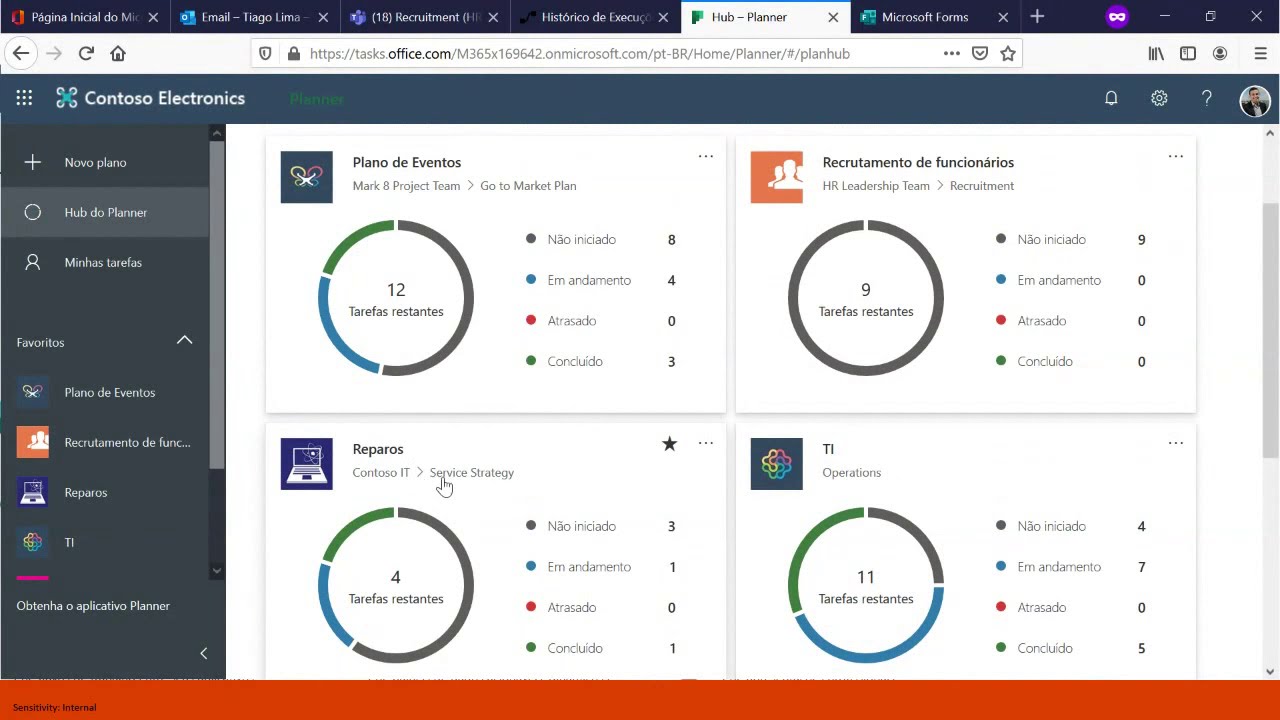Open the Plano de Eventos card thumbnail
This screenshot has width=1280, height=720.
(x=306, y=177)
